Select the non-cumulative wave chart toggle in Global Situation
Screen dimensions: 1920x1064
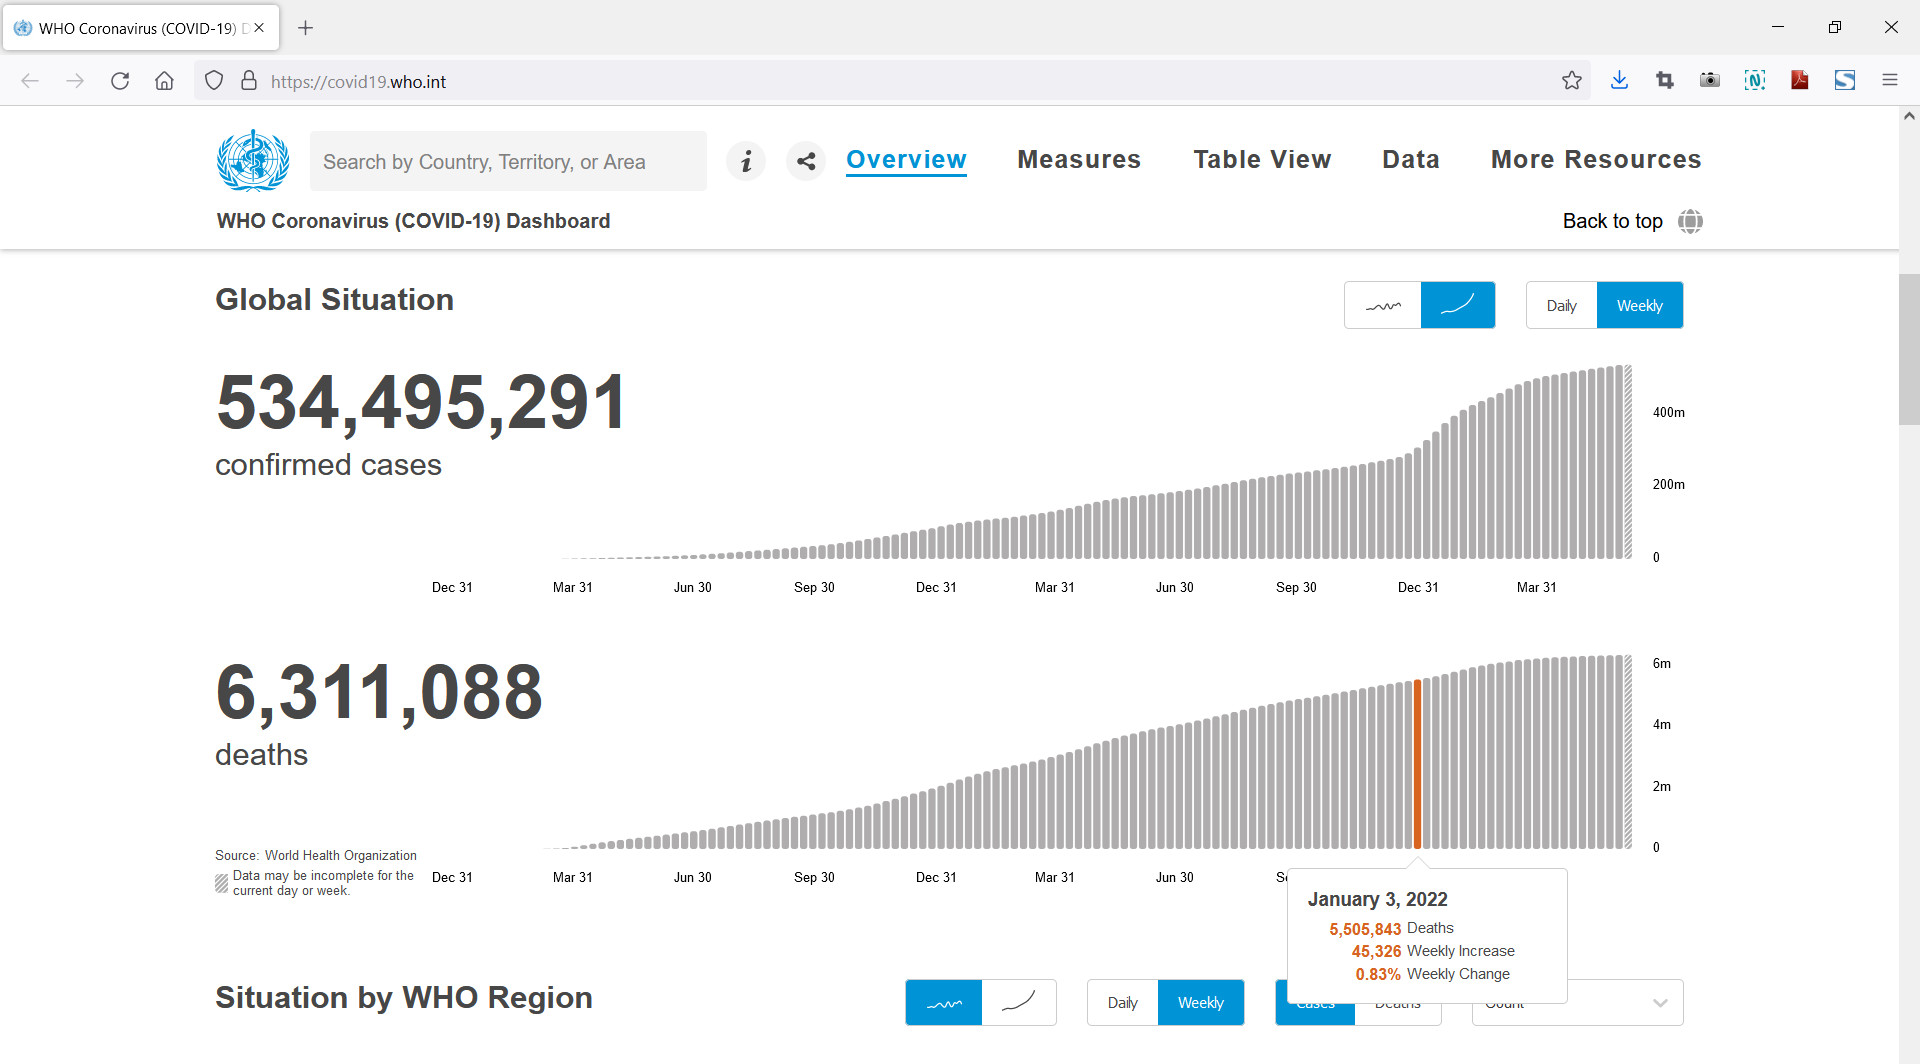coord(1383,306)
